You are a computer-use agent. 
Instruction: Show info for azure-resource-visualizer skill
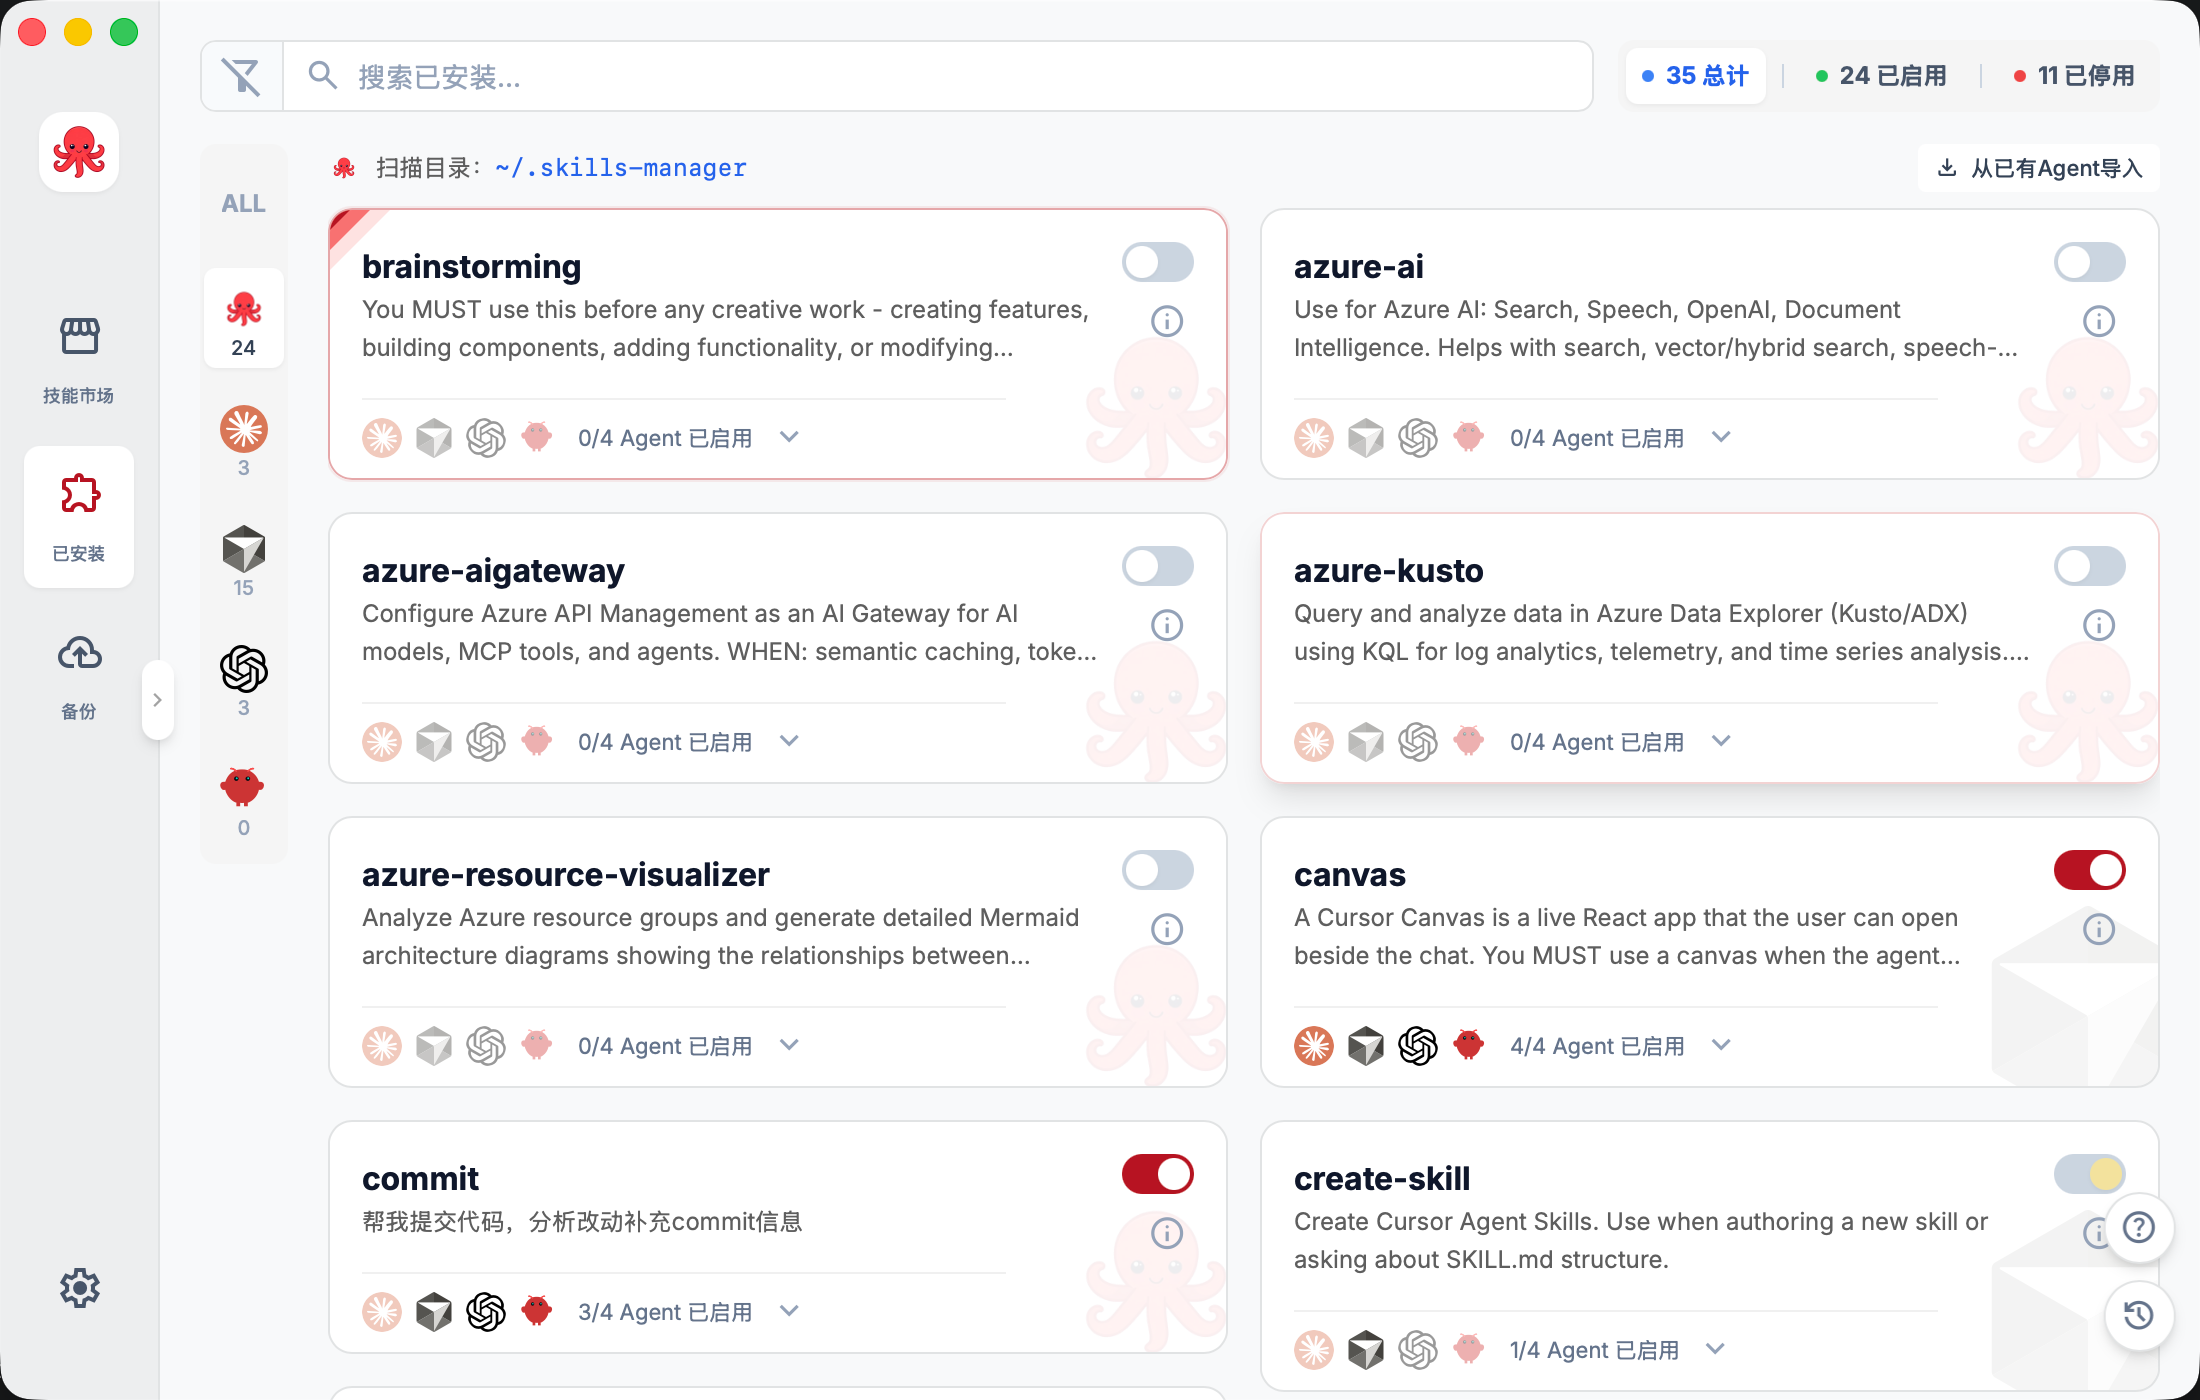[x=1167, y=929]
